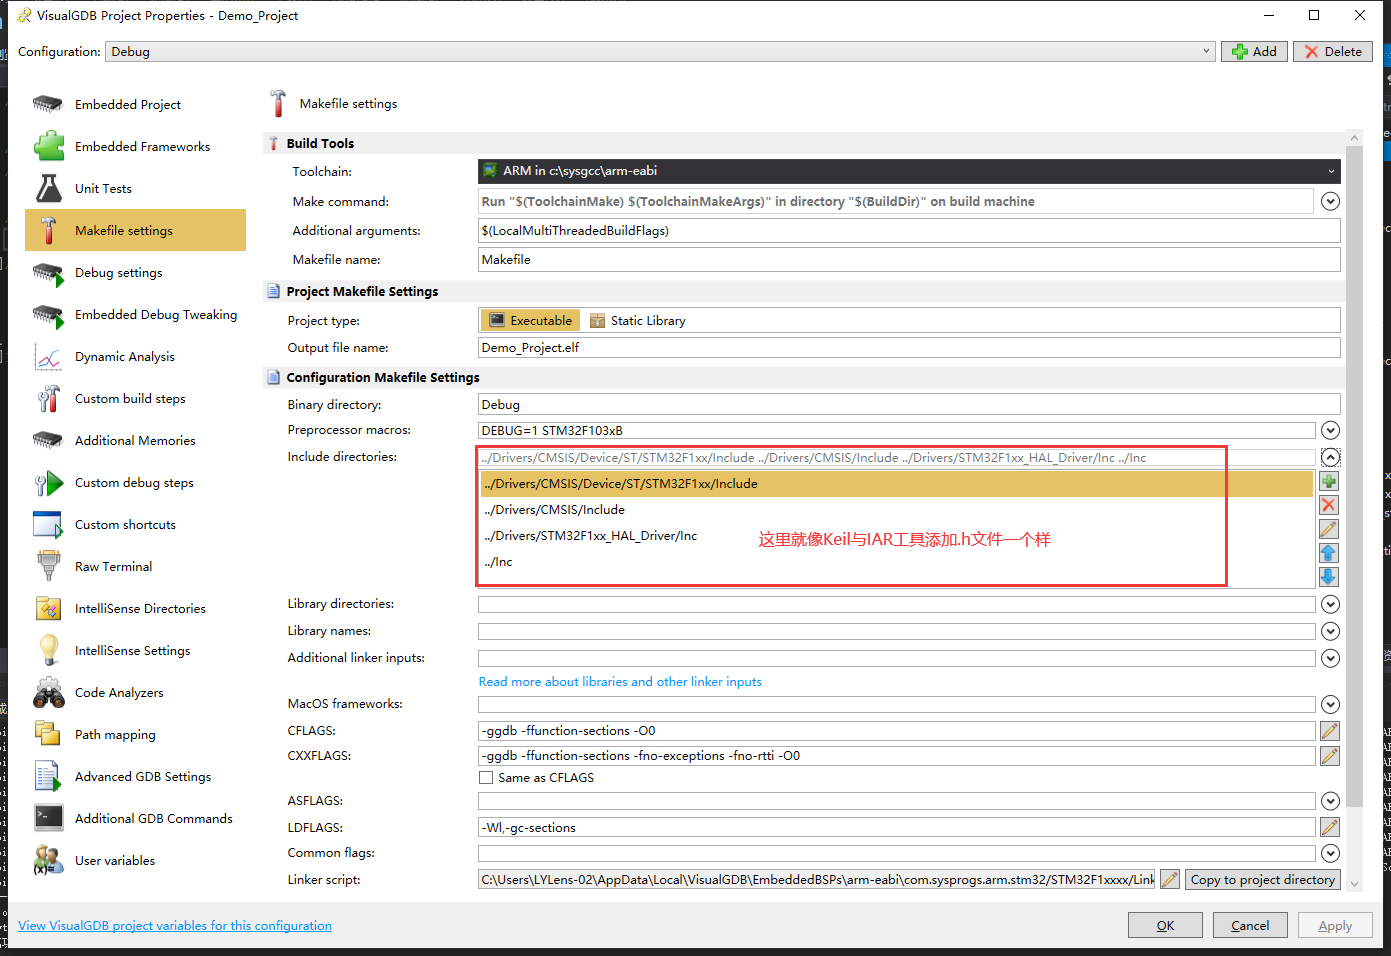Open Read more about libraries link
This screenshot has height=956, width=1391.
click(620, 682)
